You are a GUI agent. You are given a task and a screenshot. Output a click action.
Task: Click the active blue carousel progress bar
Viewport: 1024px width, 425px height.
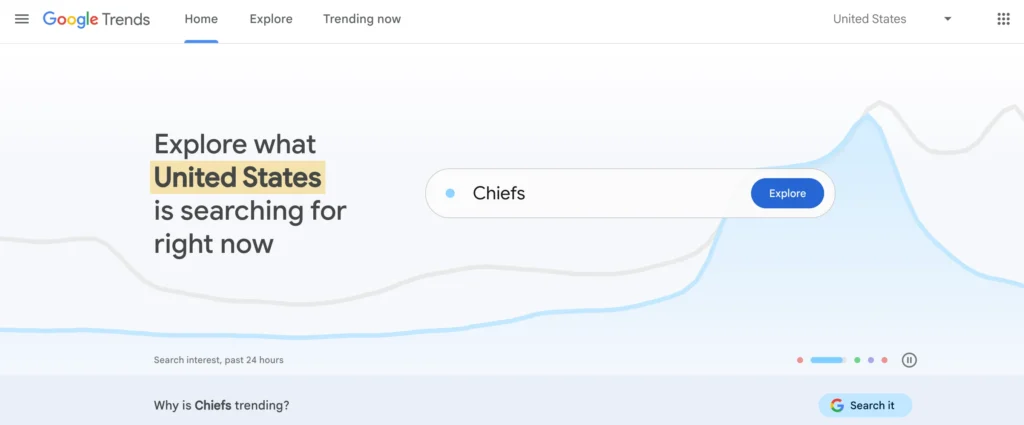point(828,360)
